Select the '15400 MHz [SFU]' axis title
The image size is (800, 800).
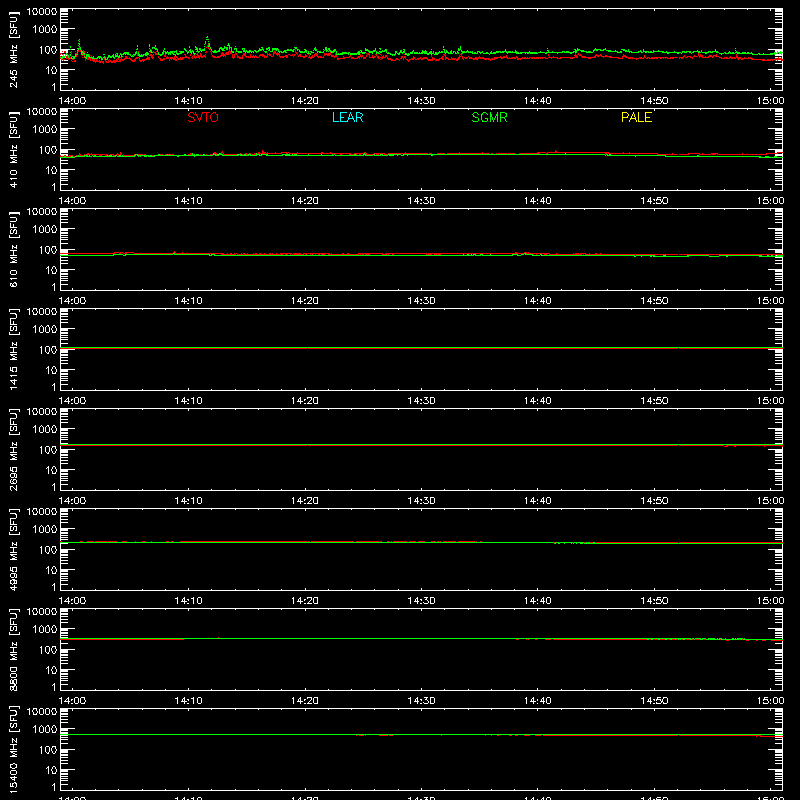point(13,749)
